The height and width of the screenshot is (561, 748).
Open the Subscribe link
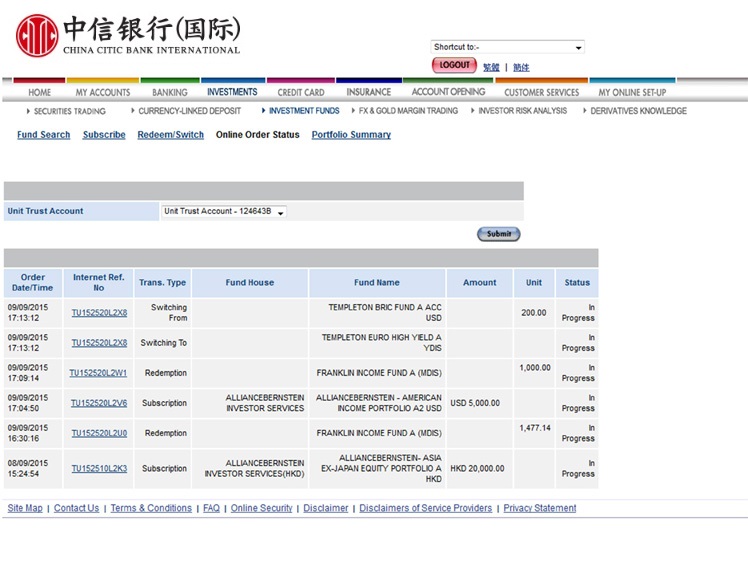coord(104,135)
